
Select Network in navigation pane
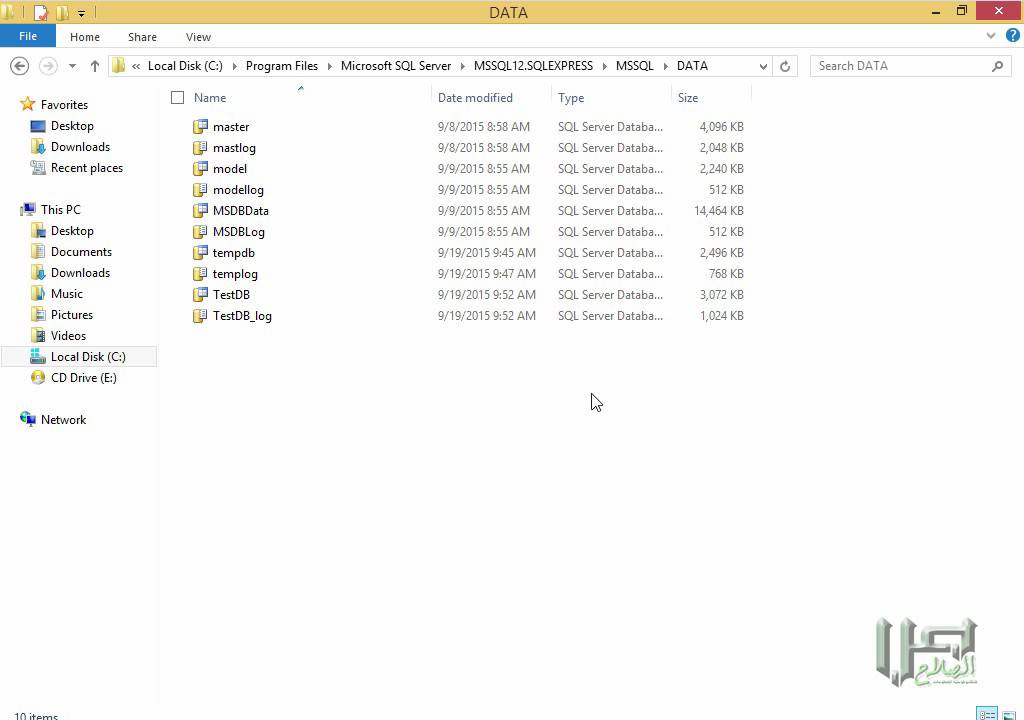click(x=63, y=419)
